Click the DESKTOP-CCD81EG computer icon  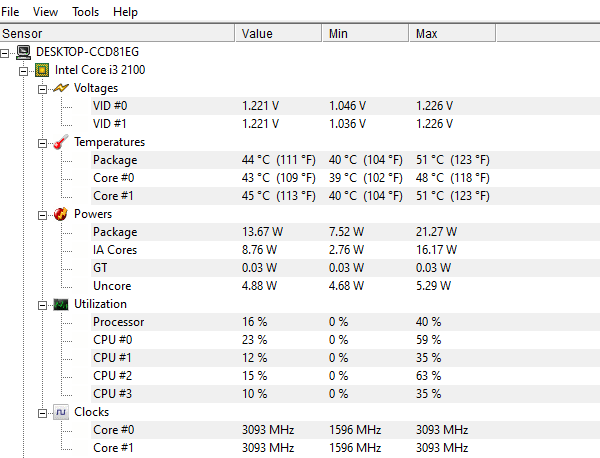pos(24,52)
